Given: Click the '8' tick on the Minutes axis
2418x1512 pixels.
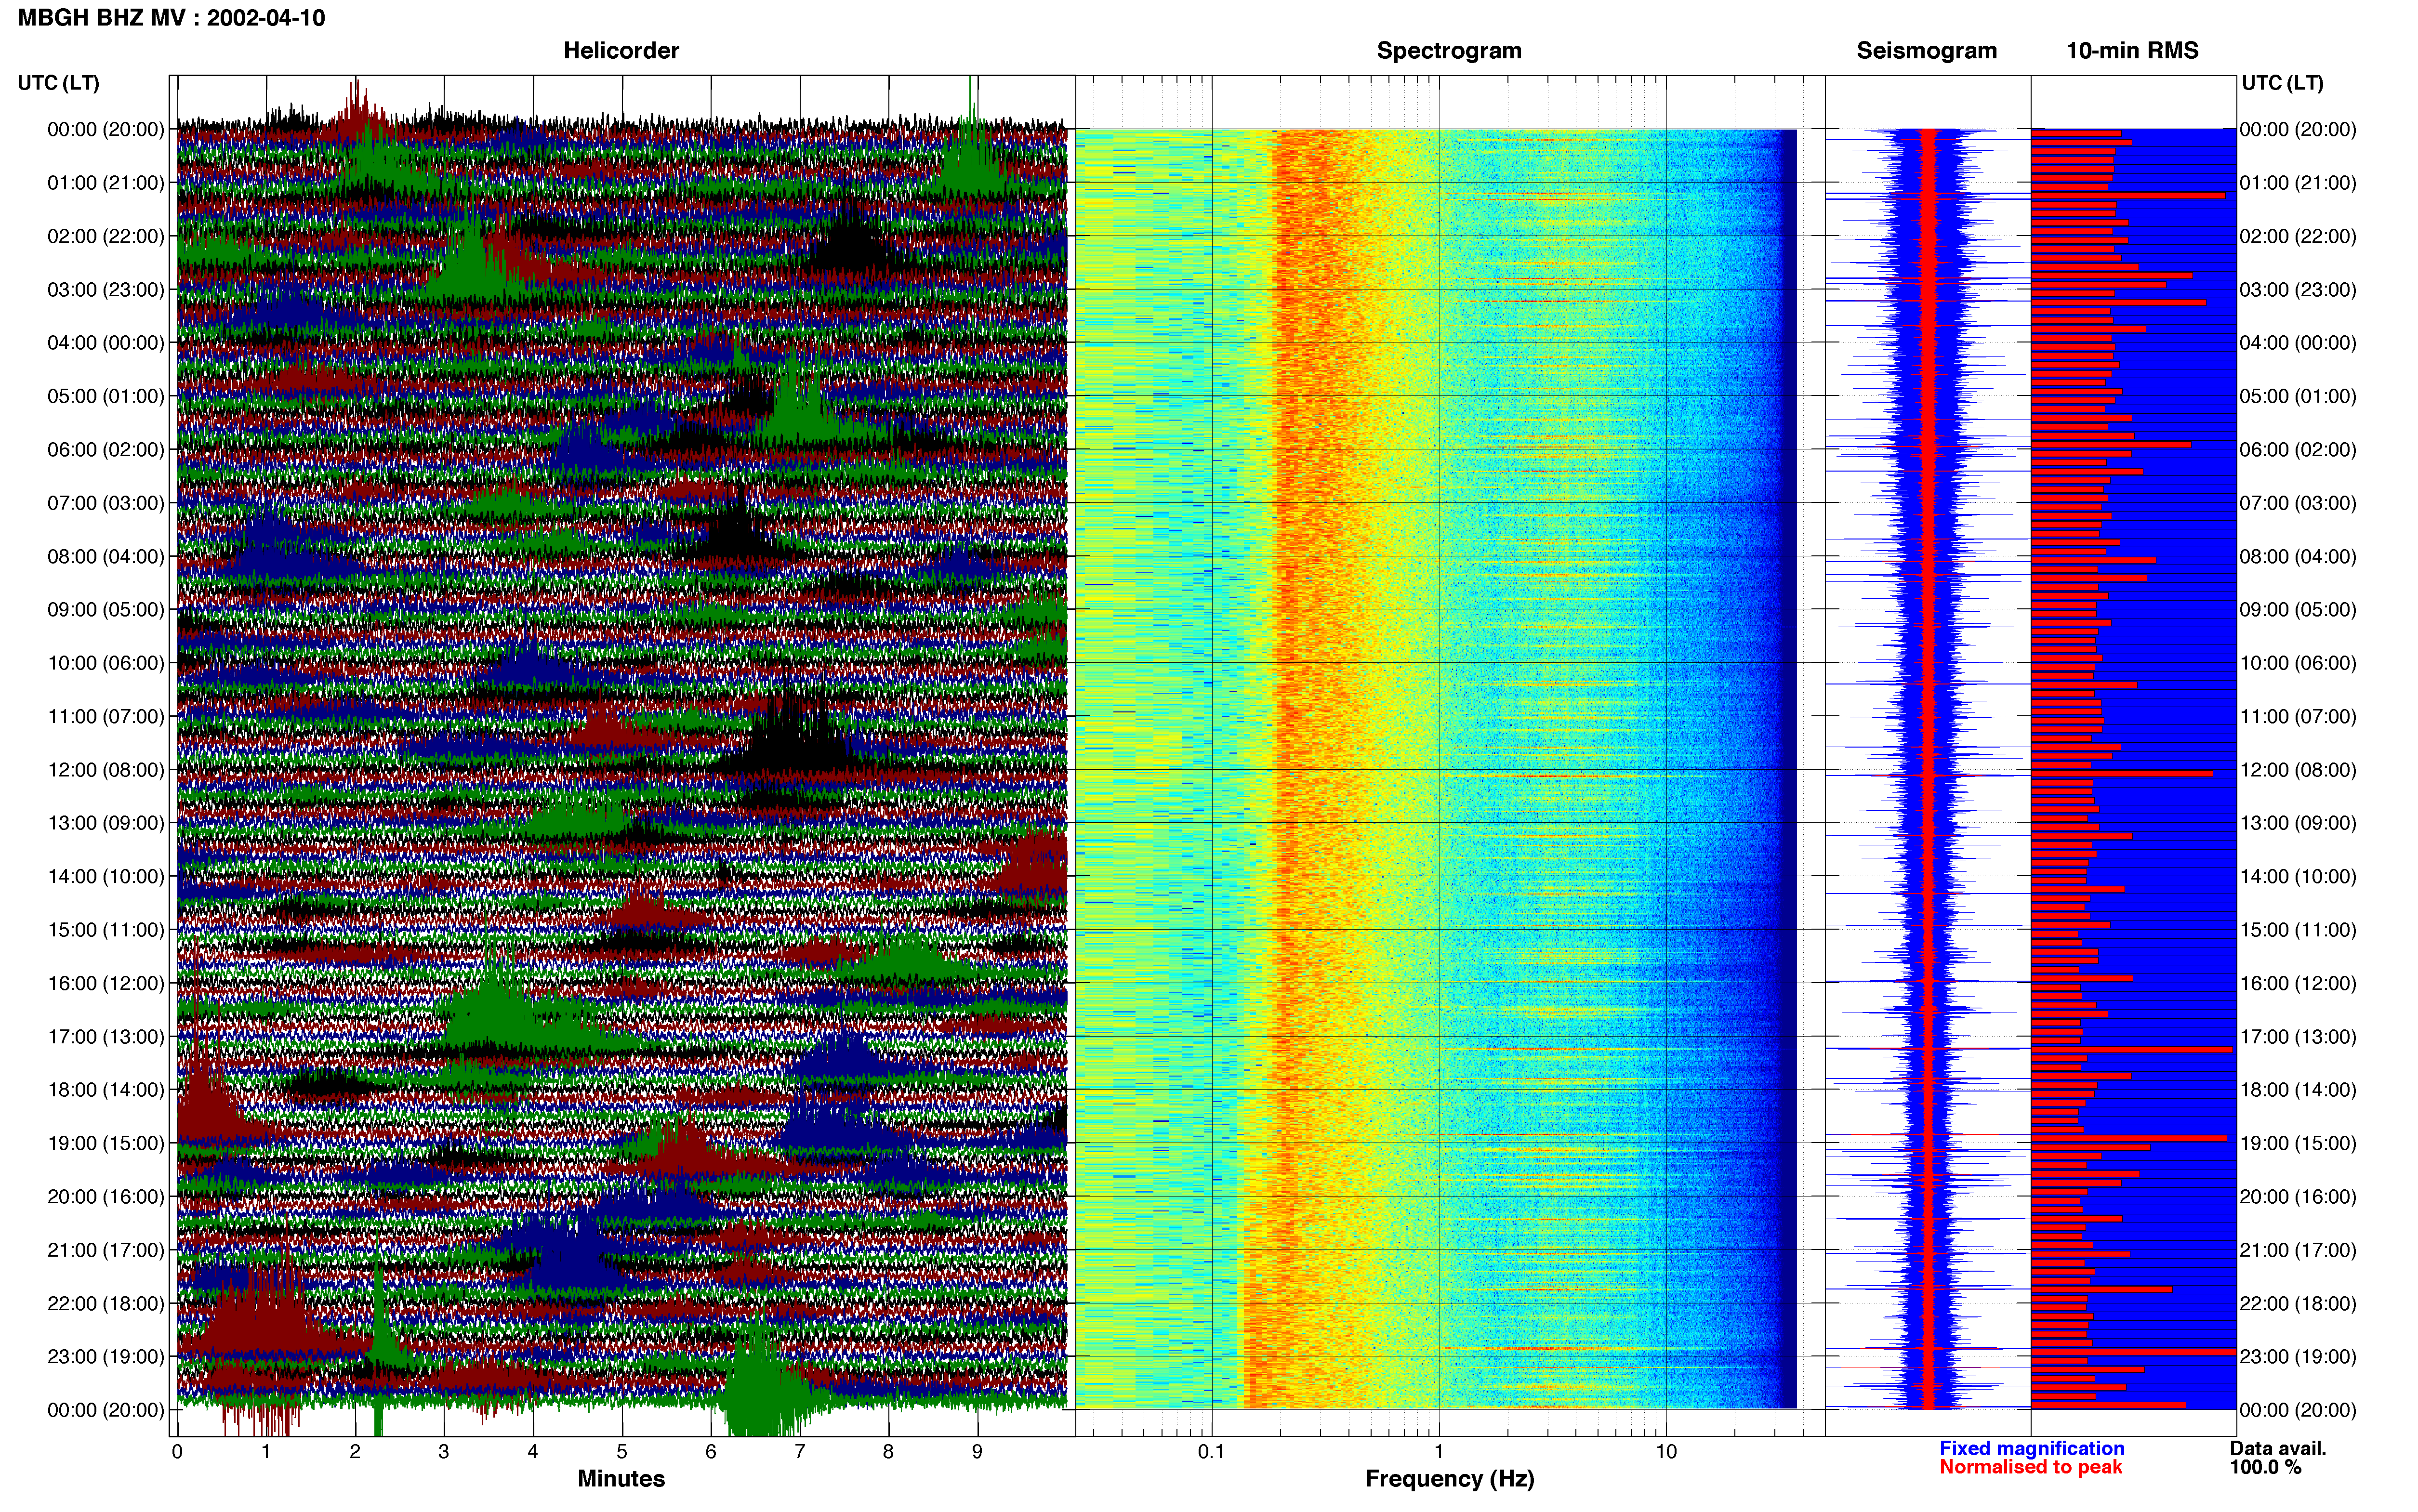Looking at the screenshot, I should click(x=888, y=1452).
